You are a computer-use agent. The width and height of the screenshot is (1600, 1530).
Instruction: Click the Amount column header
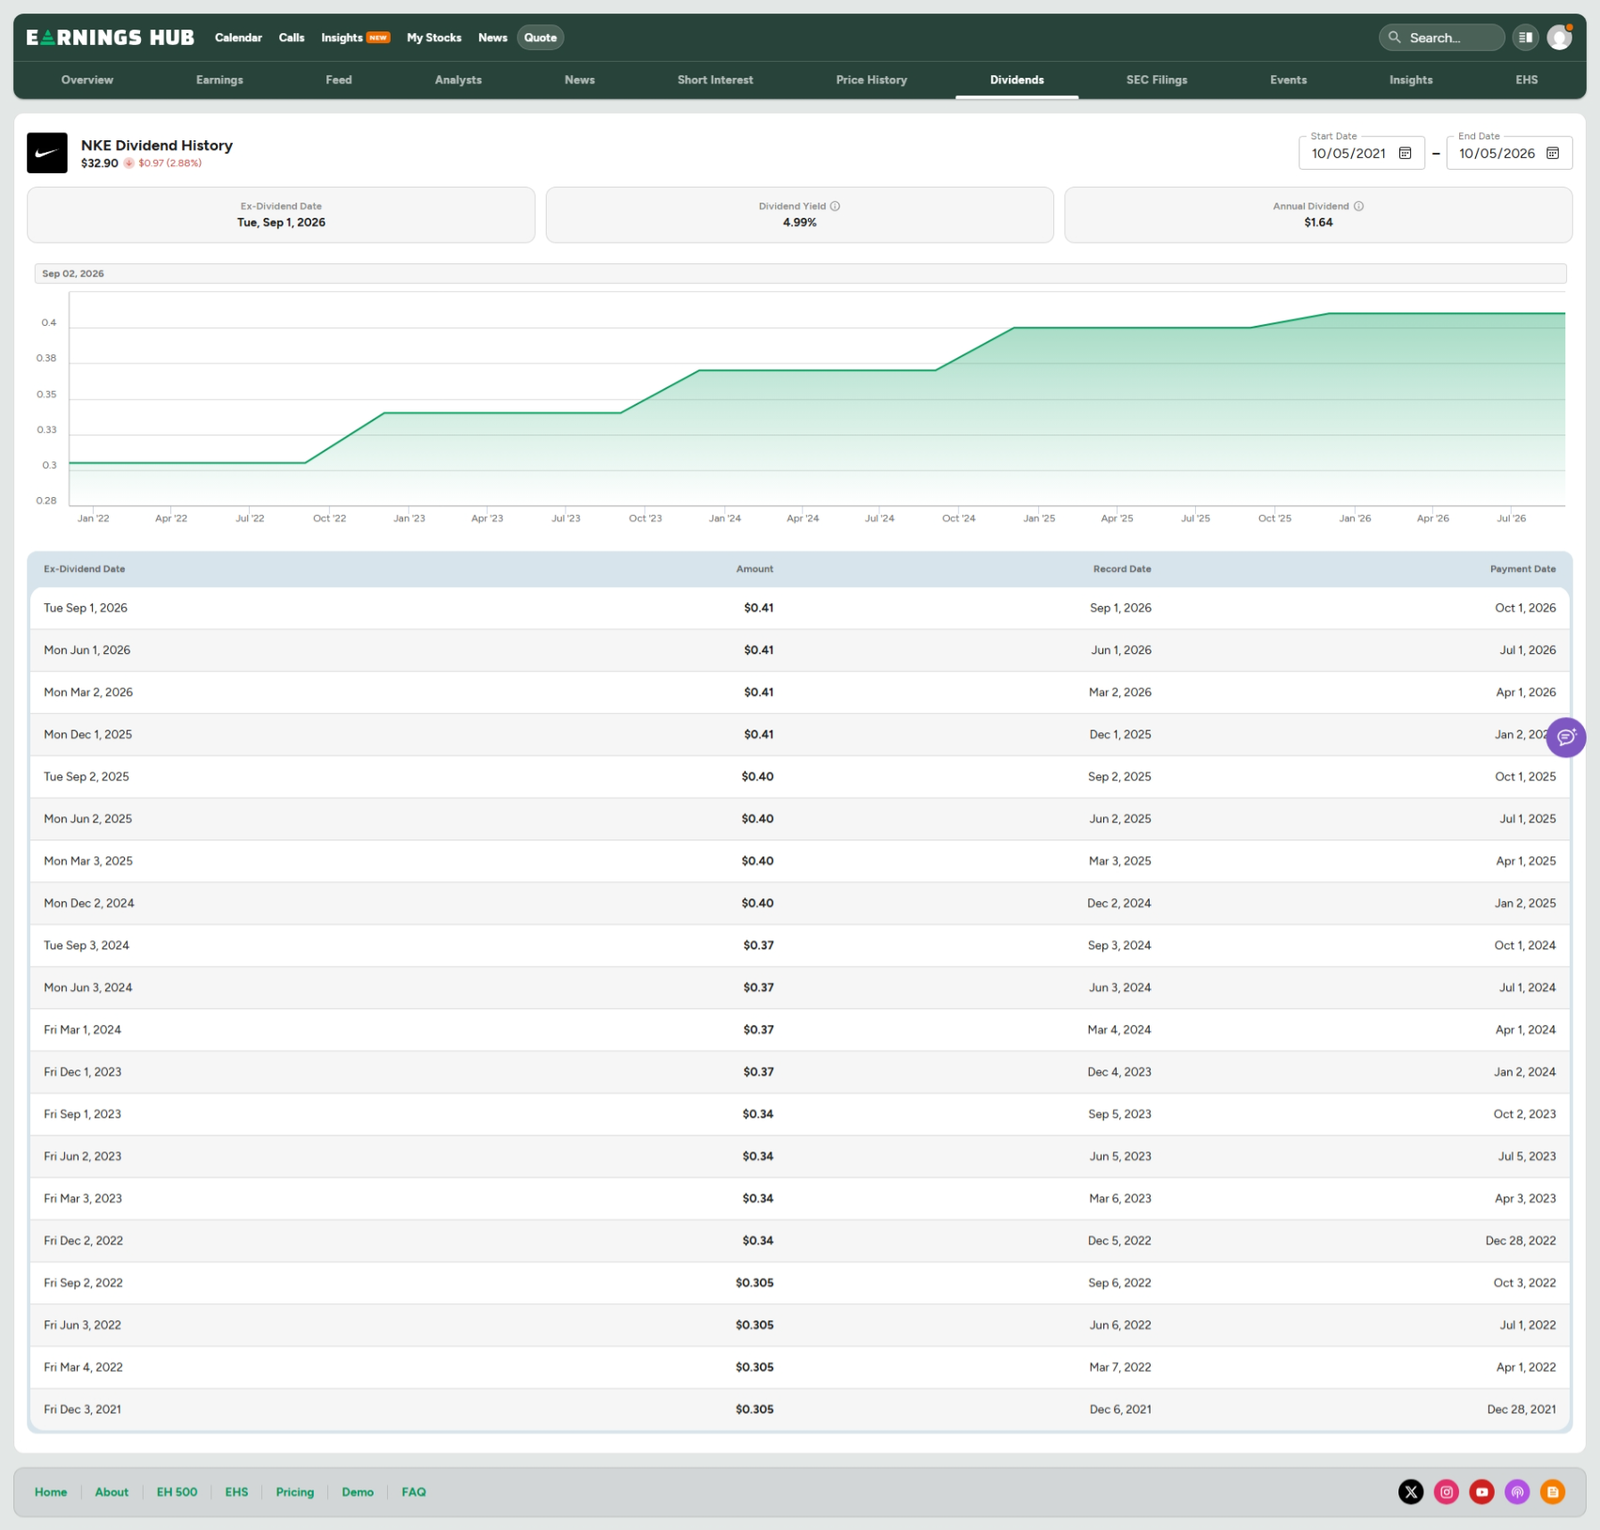[755, 569]
